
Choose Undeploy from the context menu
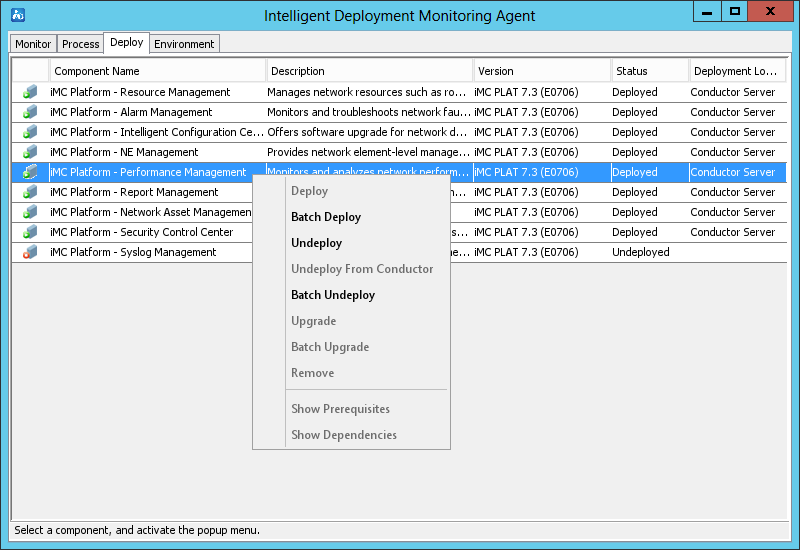pyautogui.click(x=316, y=243)
